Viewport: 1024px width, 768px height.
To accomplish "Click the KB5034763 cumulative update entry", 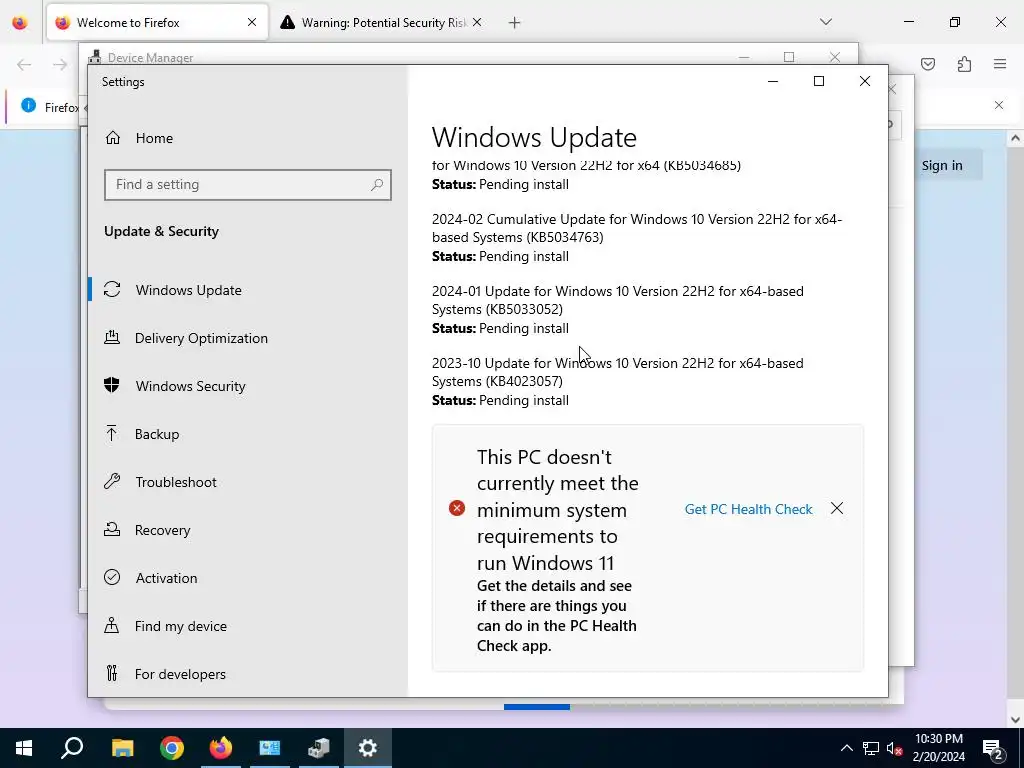I will click(637, 238).
